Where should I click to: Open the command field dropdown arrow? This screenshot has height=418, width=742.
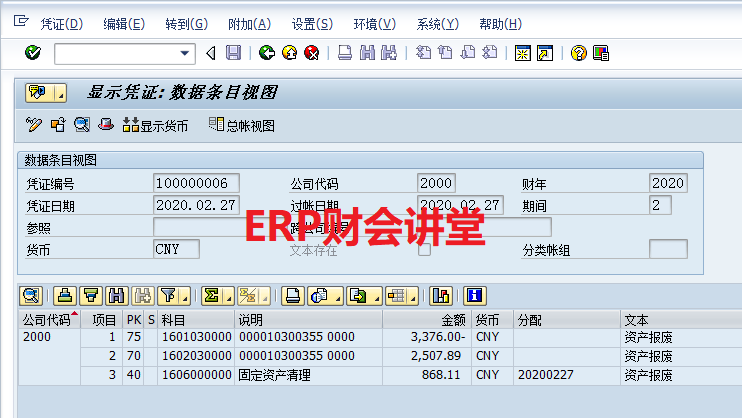pyautogui.click(x=185, y=53)
